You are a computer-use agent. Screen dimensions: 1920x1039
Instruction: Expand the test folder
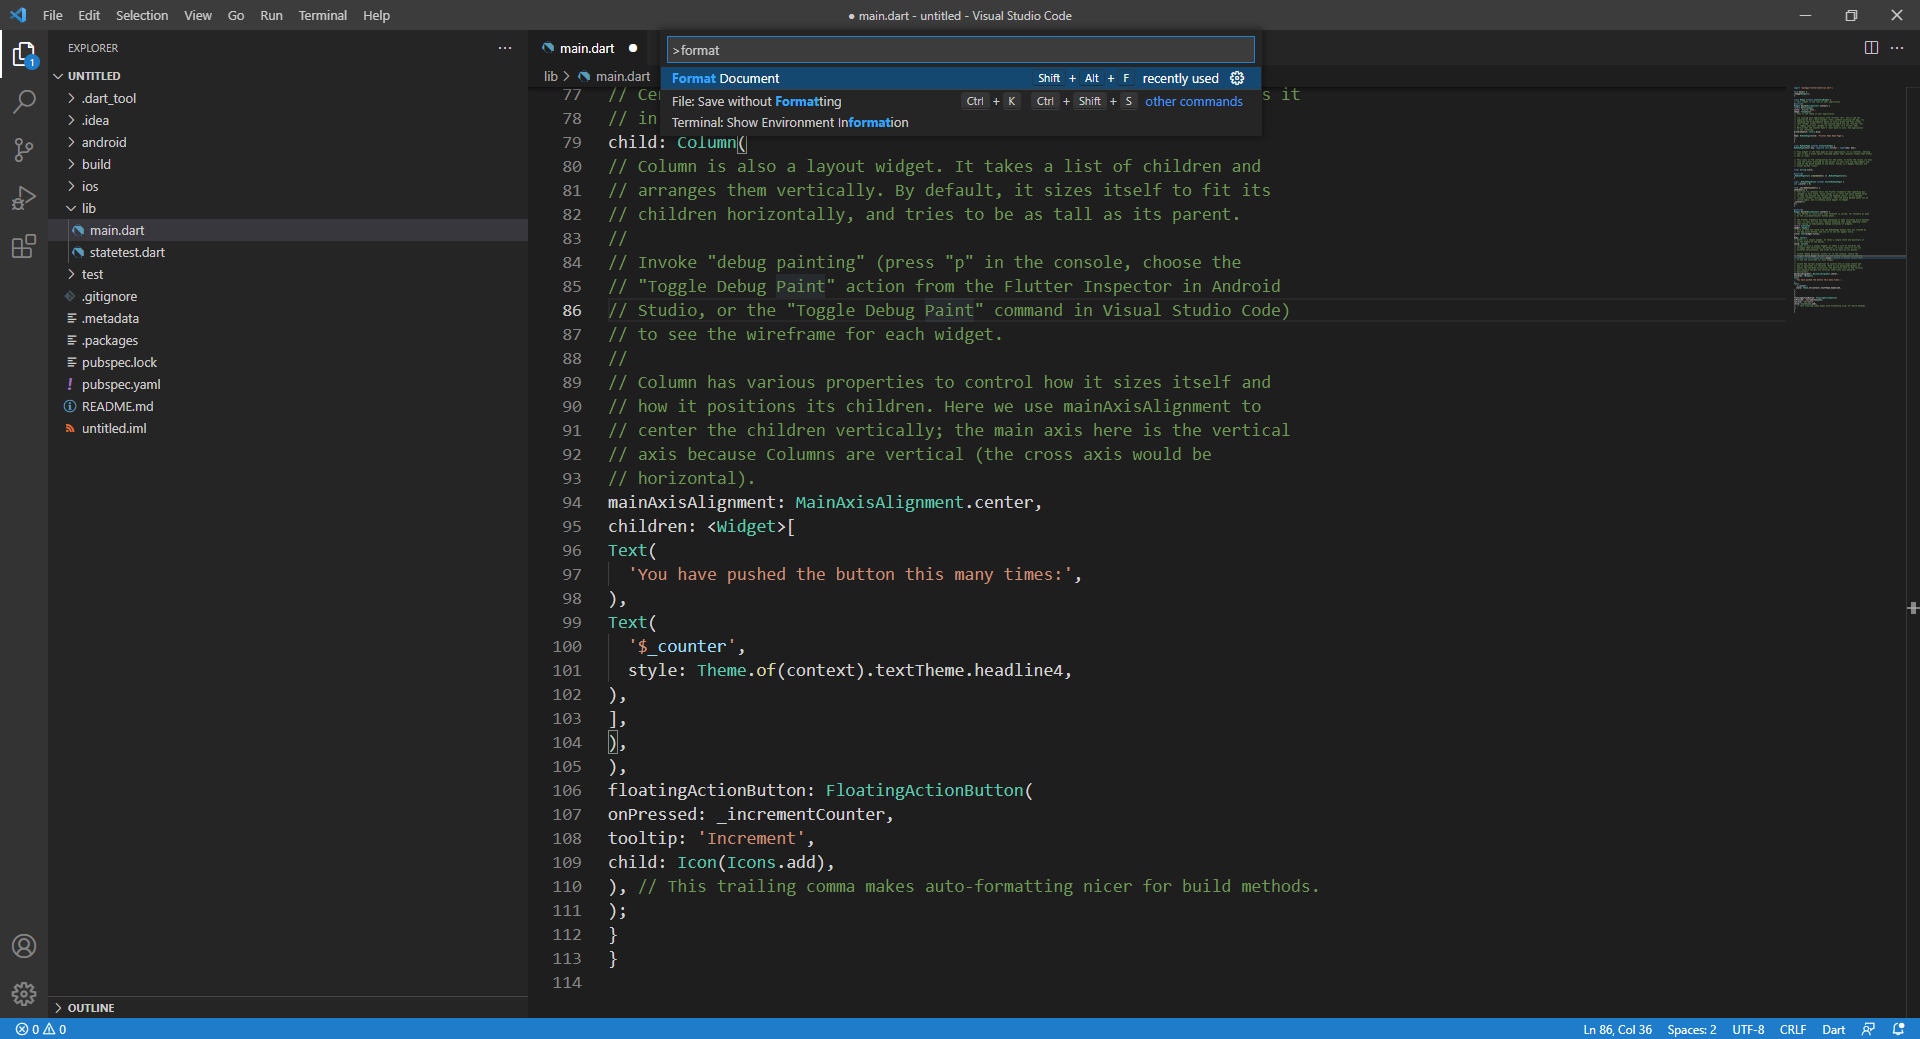pyautogui.click(x=71, y=274)
